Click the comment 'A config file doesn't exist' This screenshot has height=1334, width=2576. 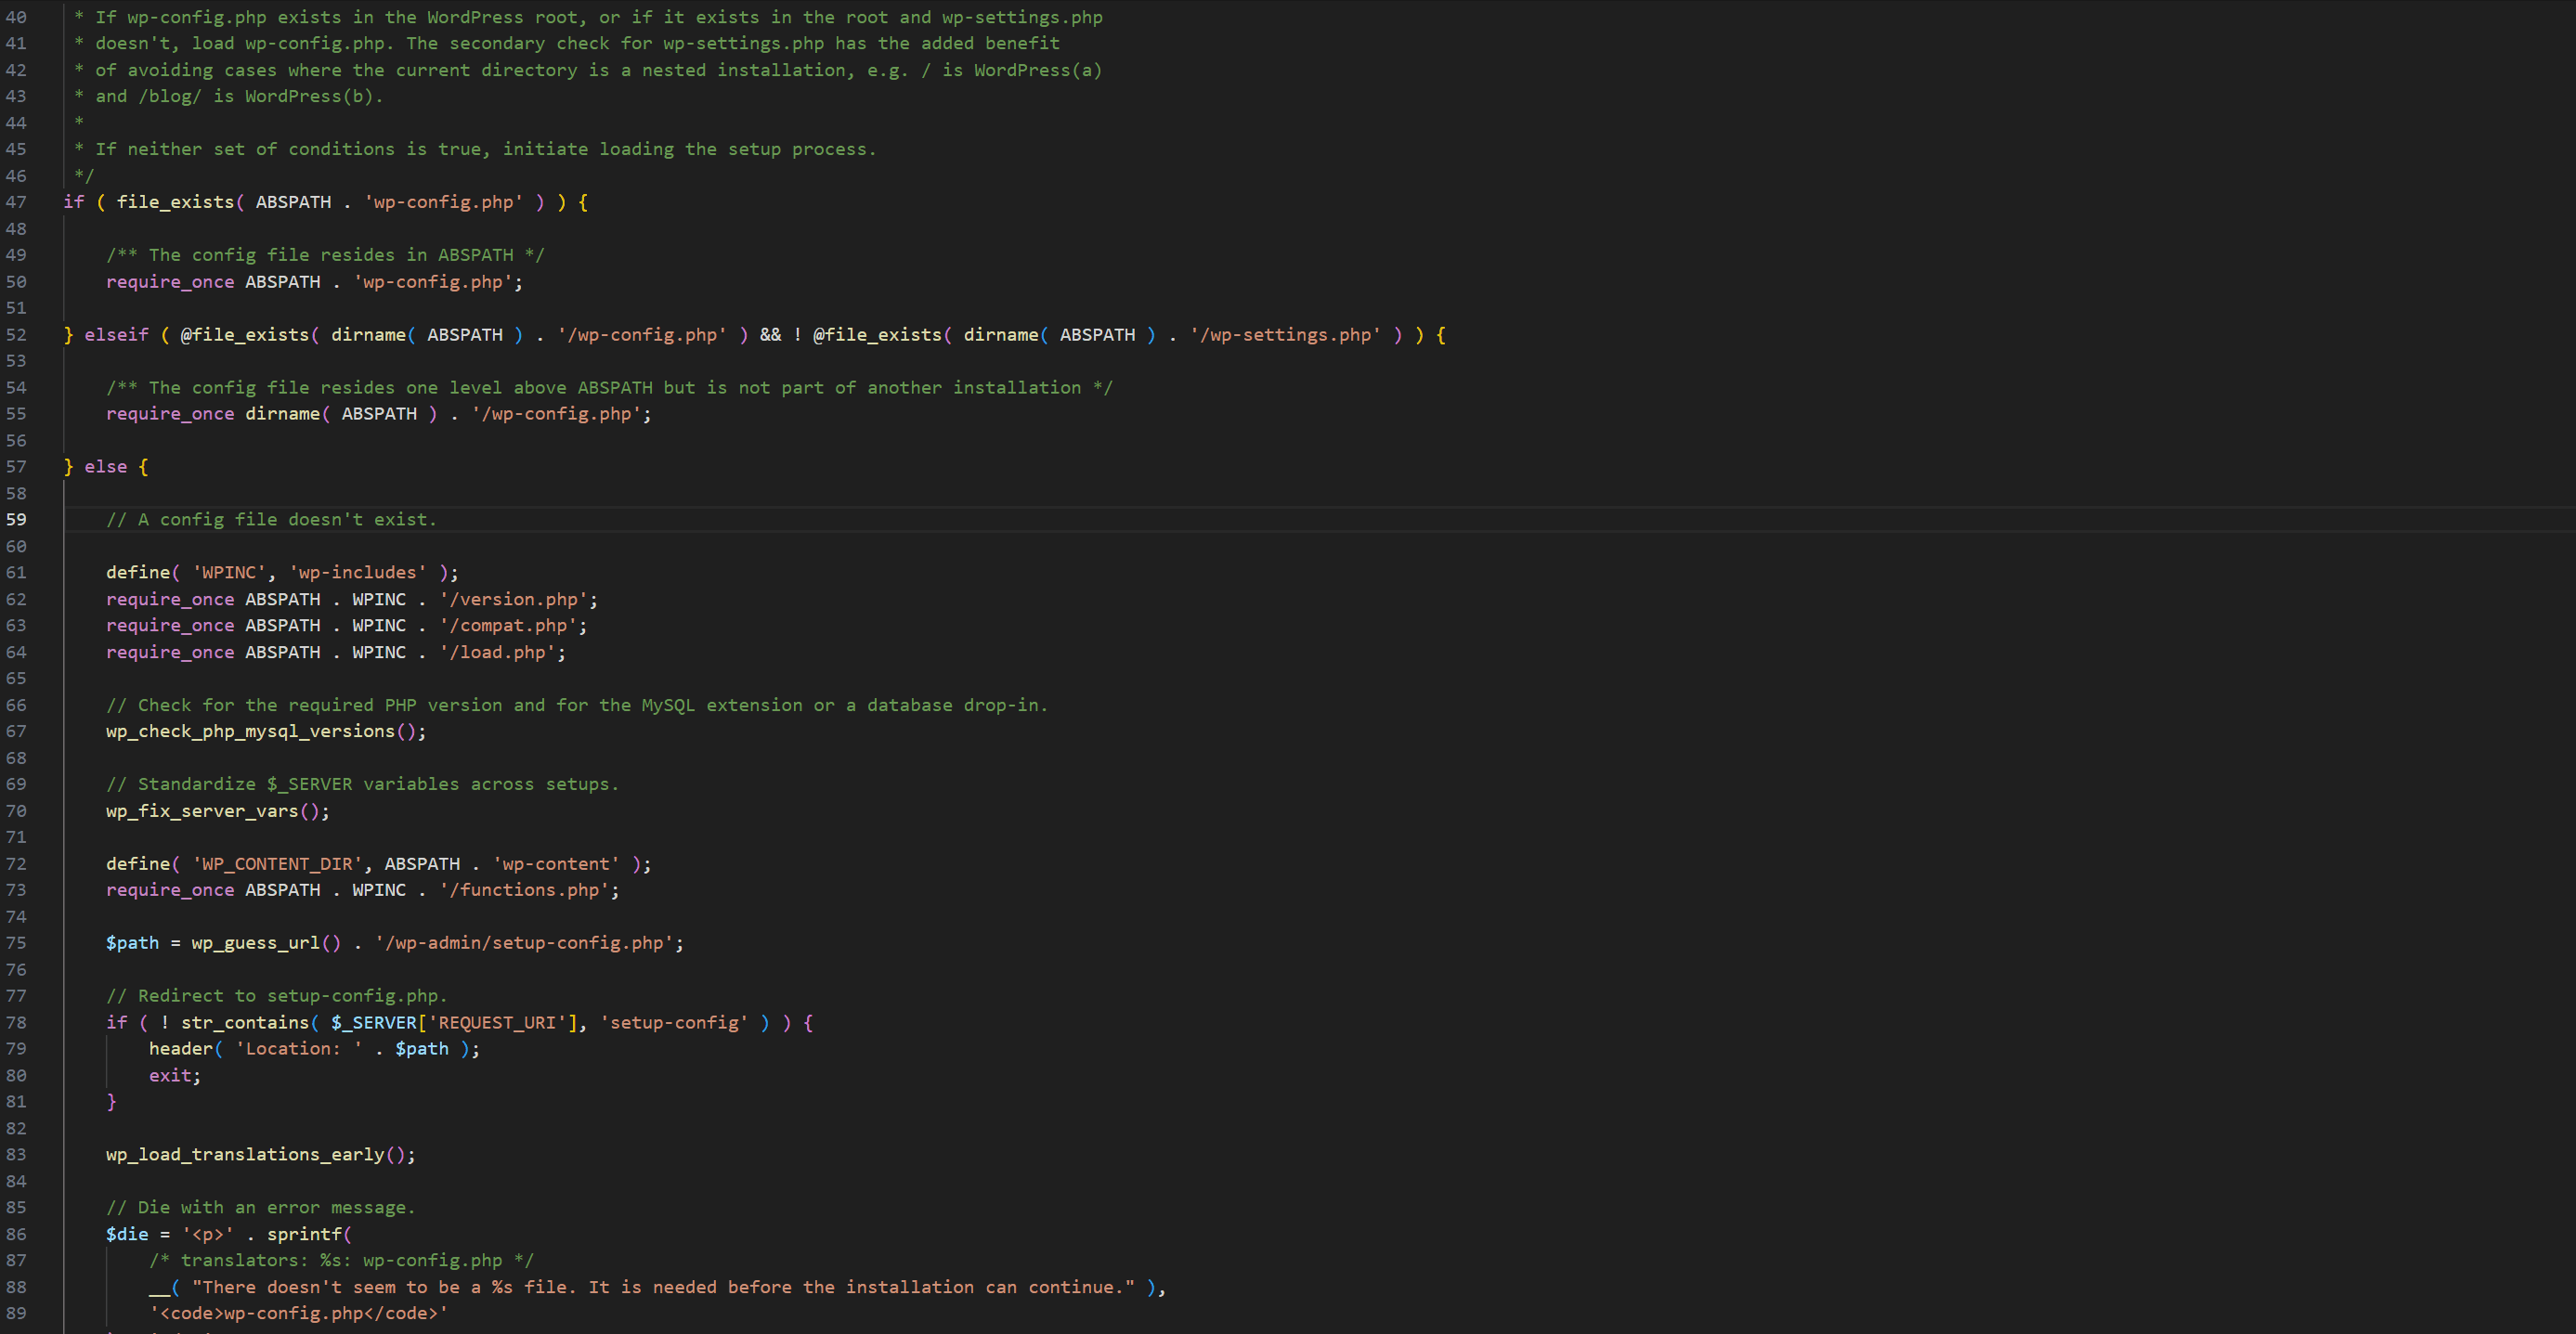pos(270,518)
